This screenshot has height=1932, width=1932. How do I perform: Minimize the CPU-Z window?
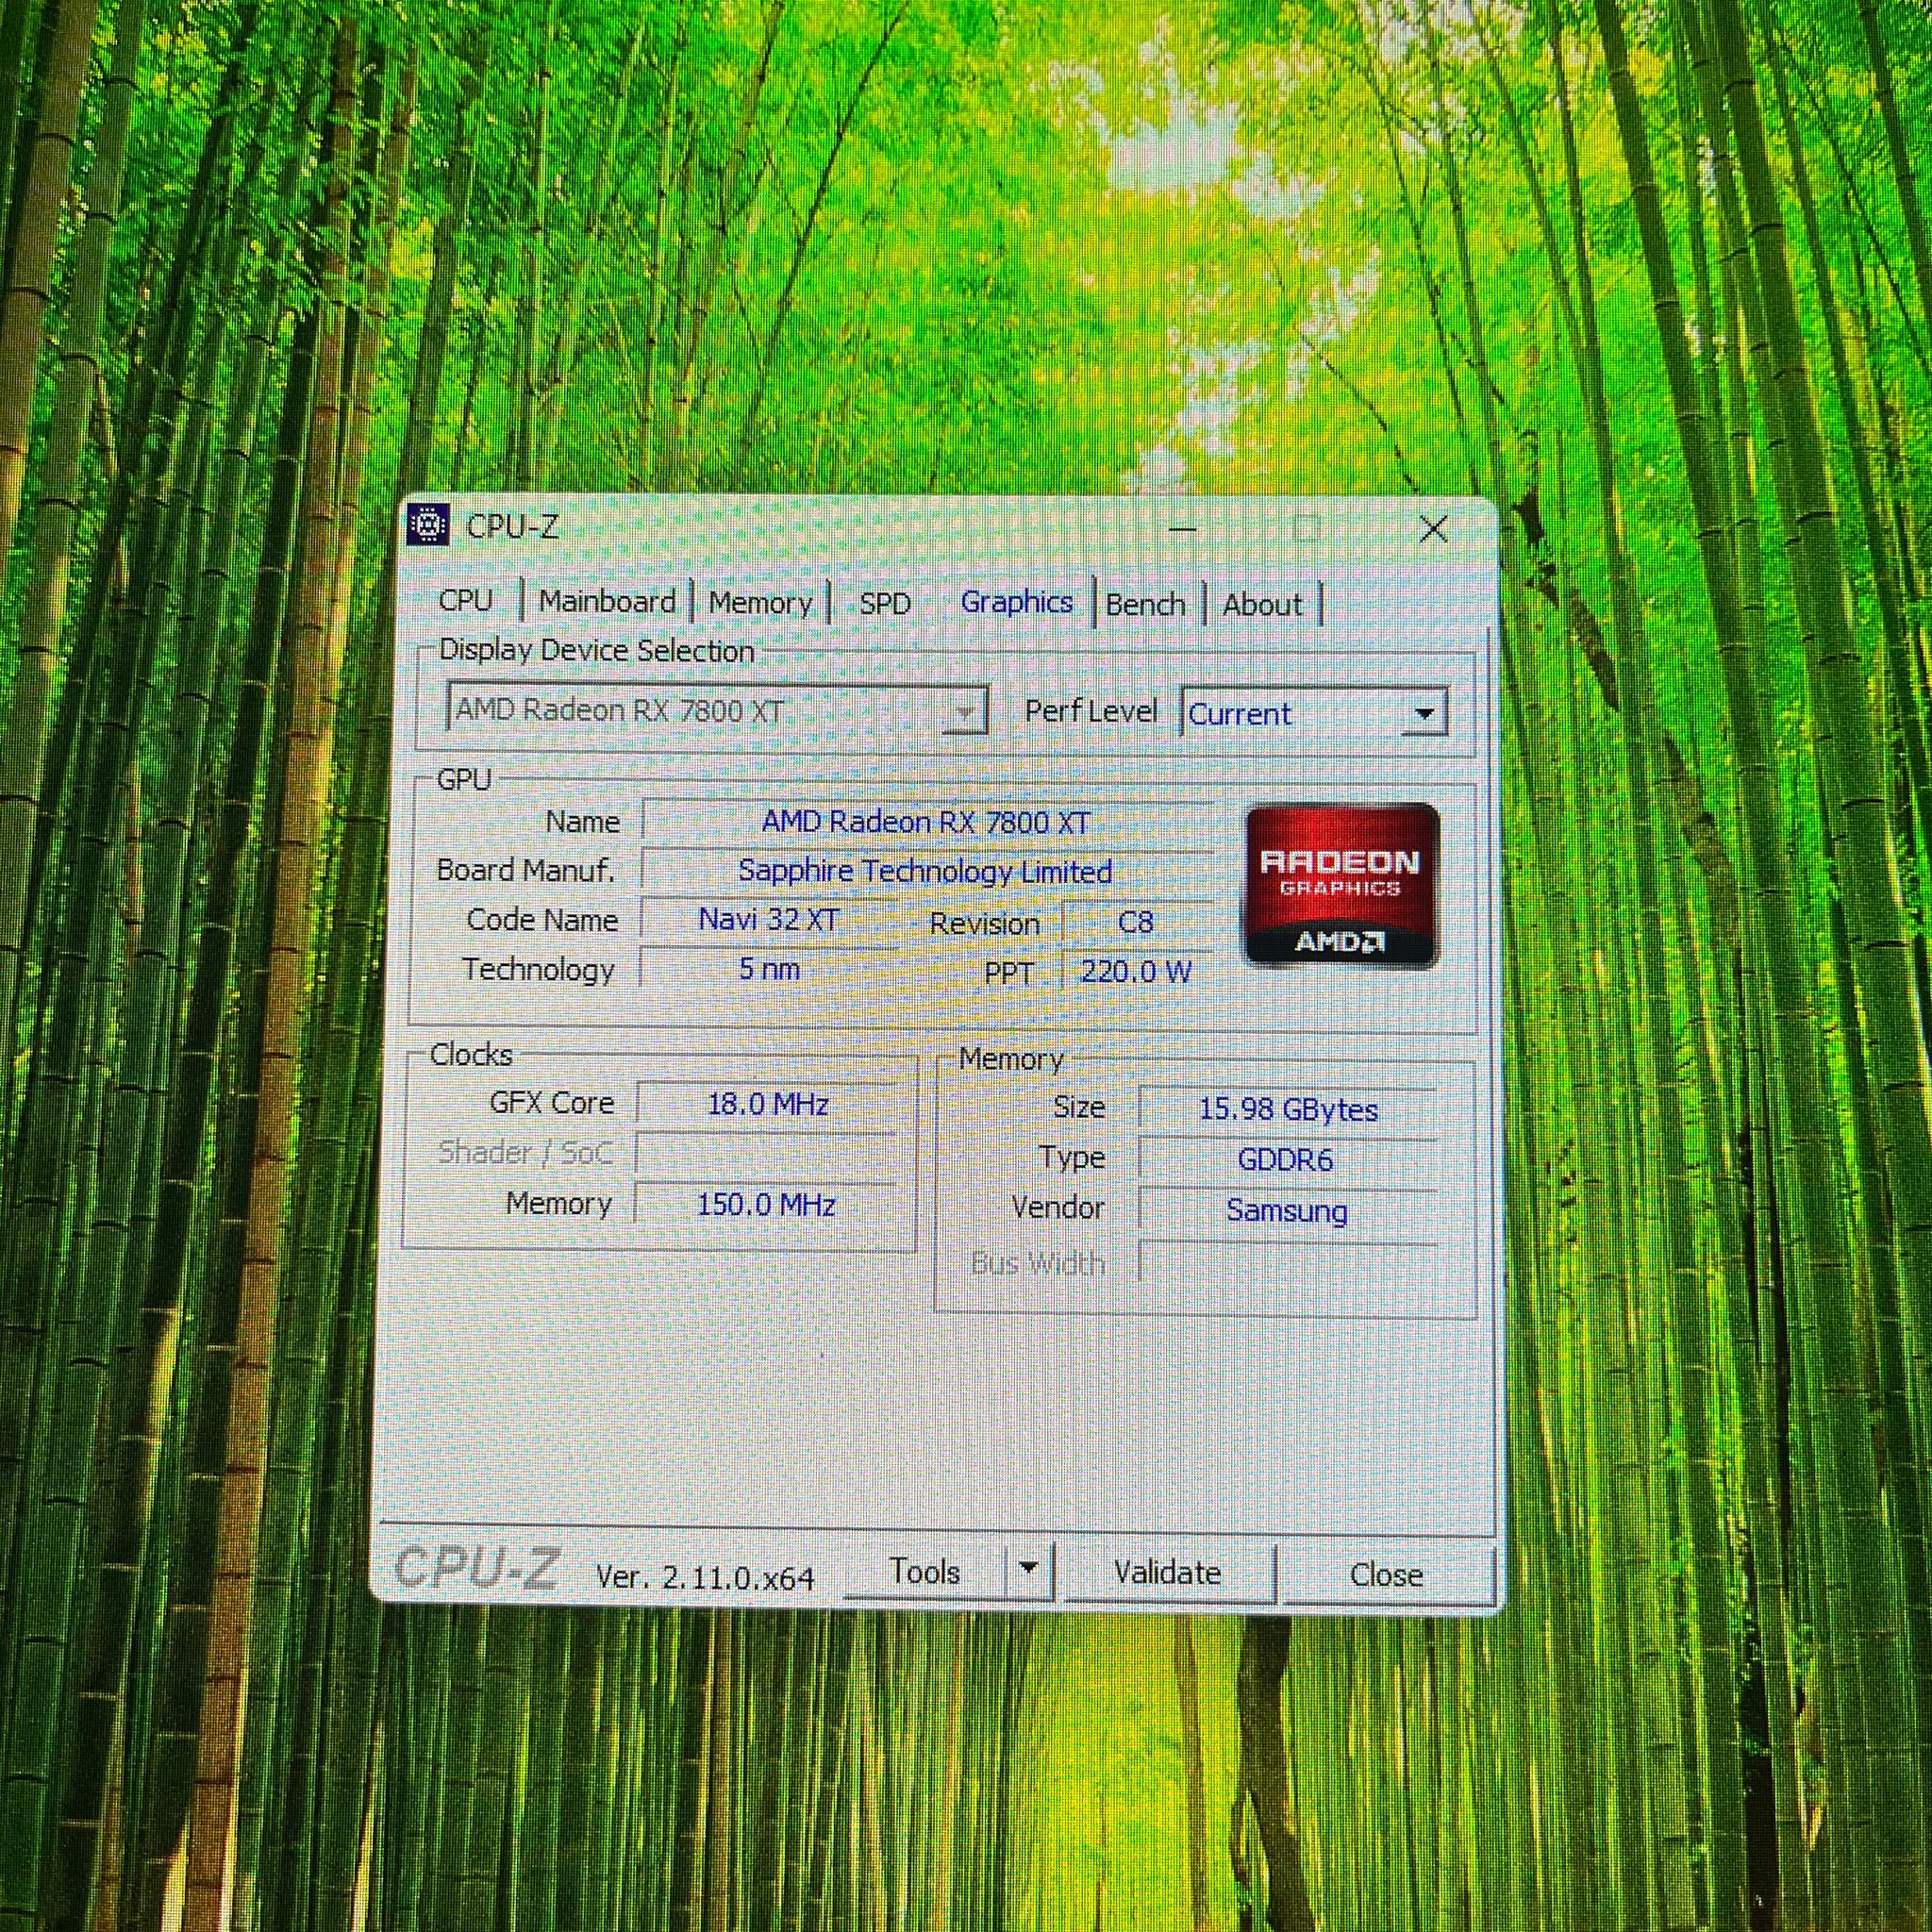pyautogui.click(x=1183, y=527)
